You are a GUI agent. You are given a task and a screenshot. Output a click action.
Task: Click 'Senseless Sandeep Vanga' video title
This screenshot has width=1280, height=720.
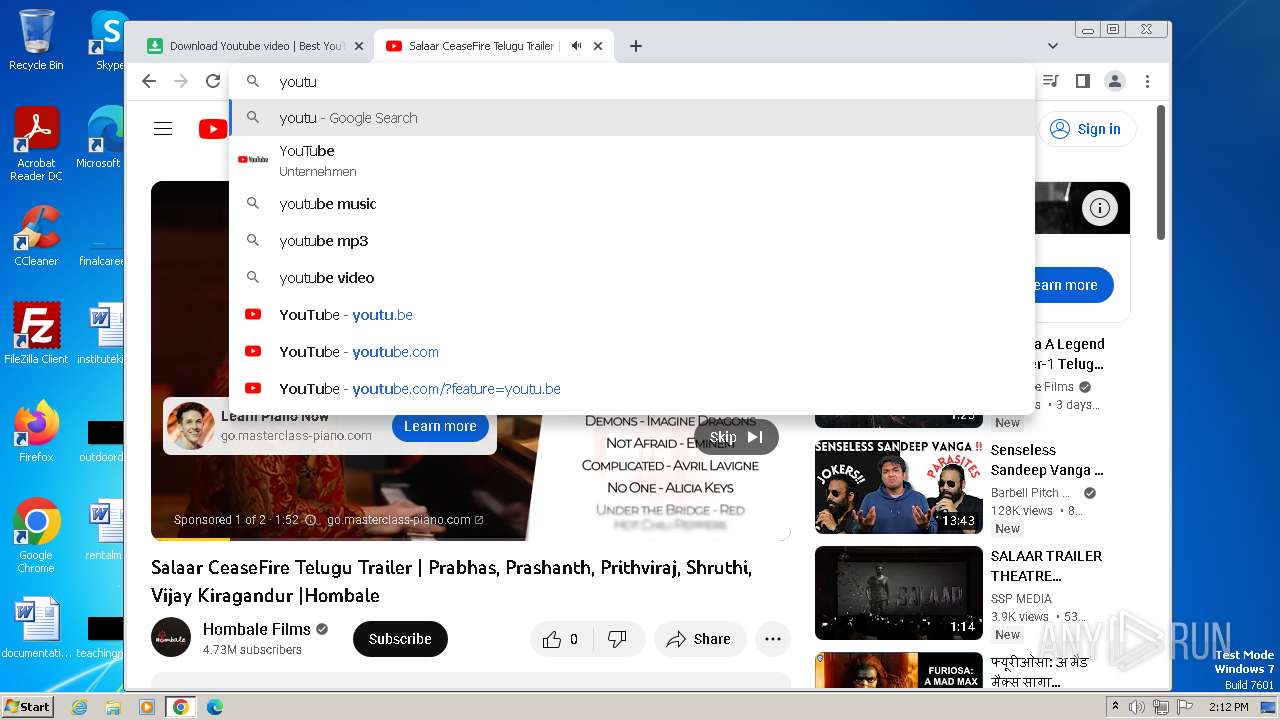click(x=1047, y=460)
